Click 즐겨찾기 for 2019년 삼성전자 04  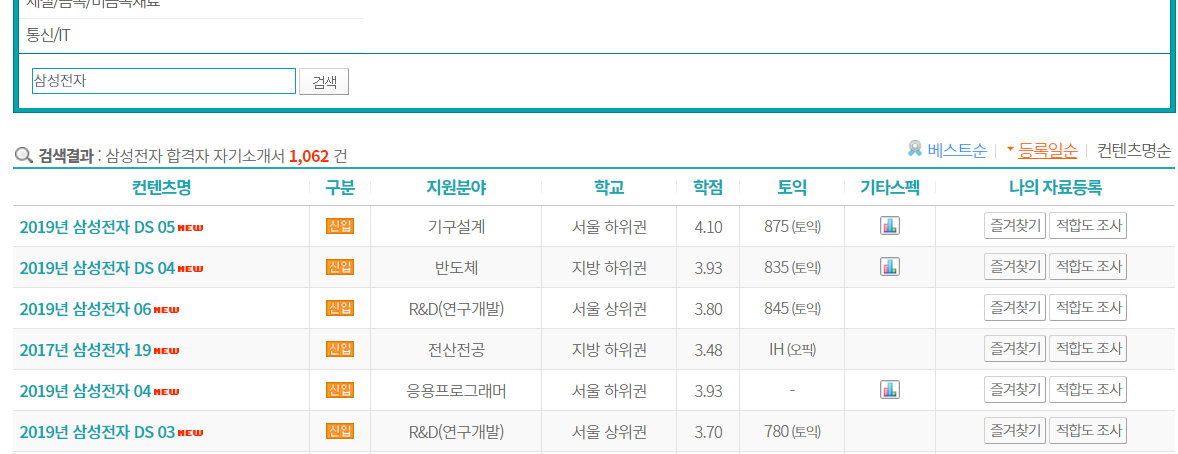[x=1015, y=389]
